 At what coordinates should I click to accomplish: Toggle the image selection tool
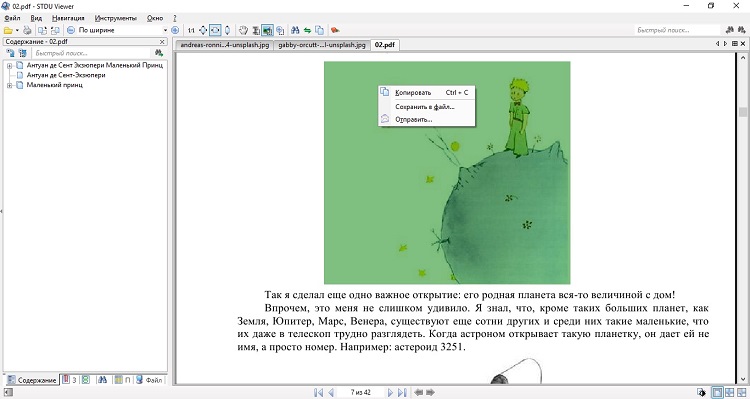click(267, 30)
